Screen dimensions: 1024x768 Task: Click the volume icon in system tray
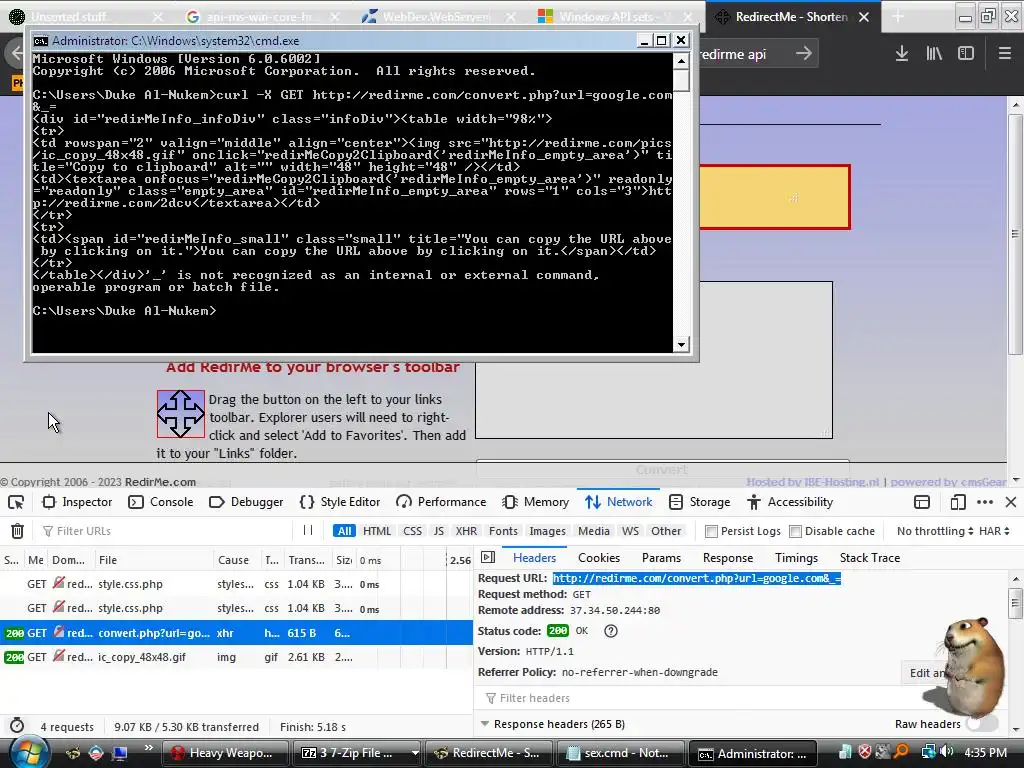[947, 752]
